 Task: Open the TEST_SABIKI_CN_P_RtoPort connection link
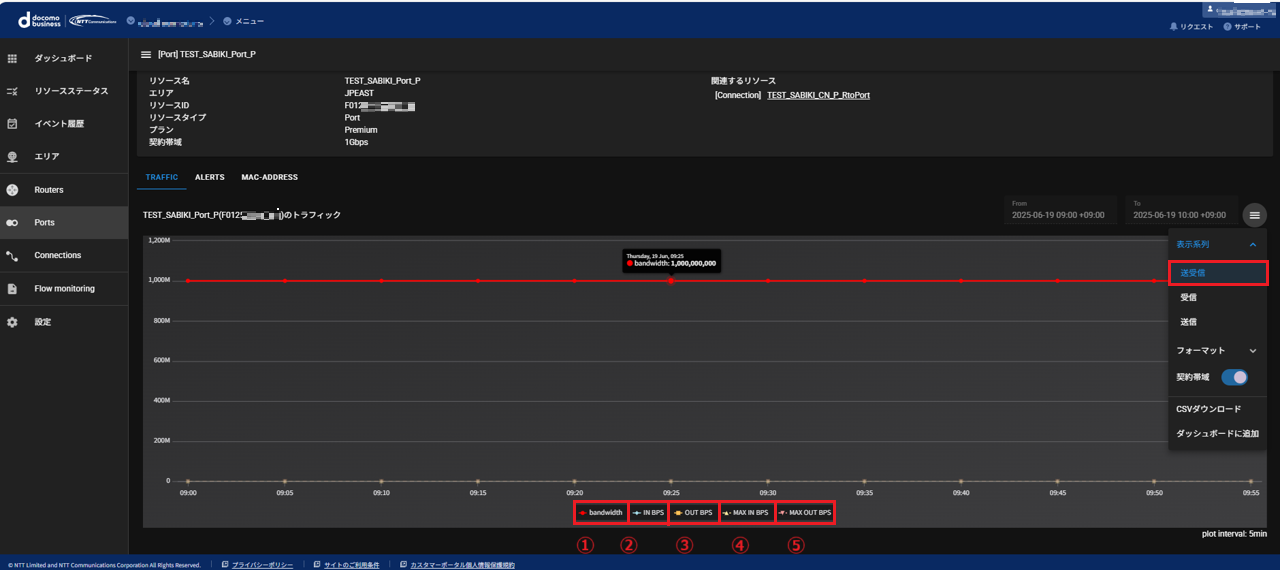[x=817, y=95]
